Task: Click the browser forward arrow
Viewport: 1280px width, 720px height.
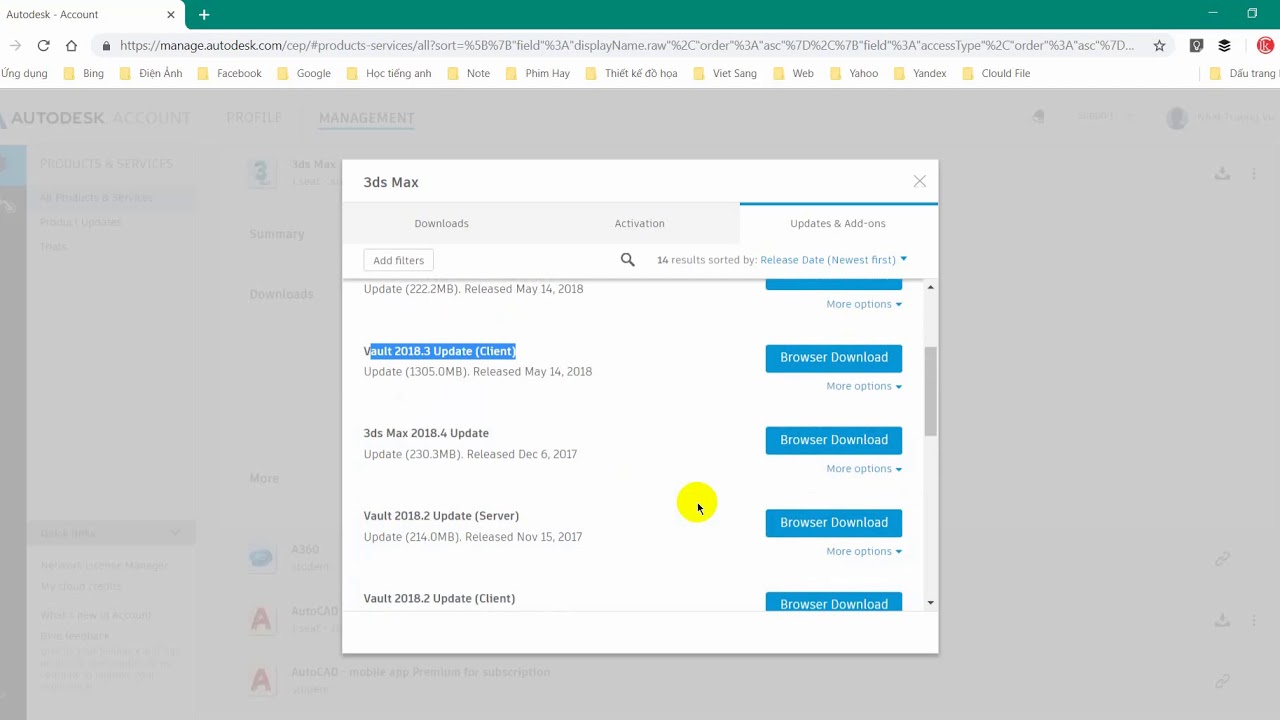Action: [15, 45]
